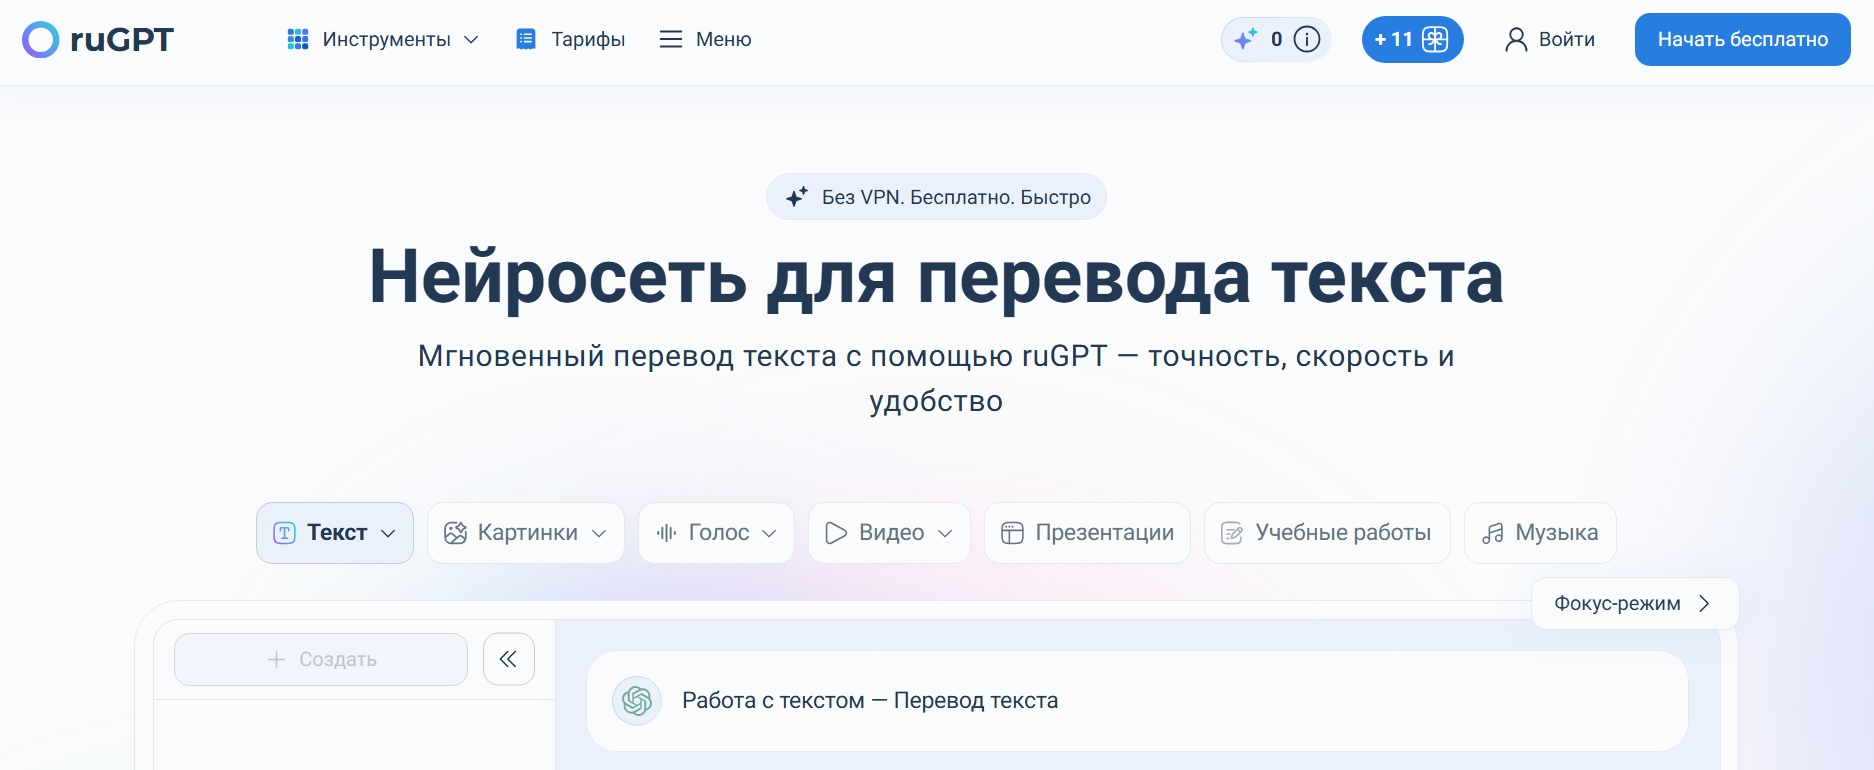Expand the Видео dropdown chevron

click(945, 533)
